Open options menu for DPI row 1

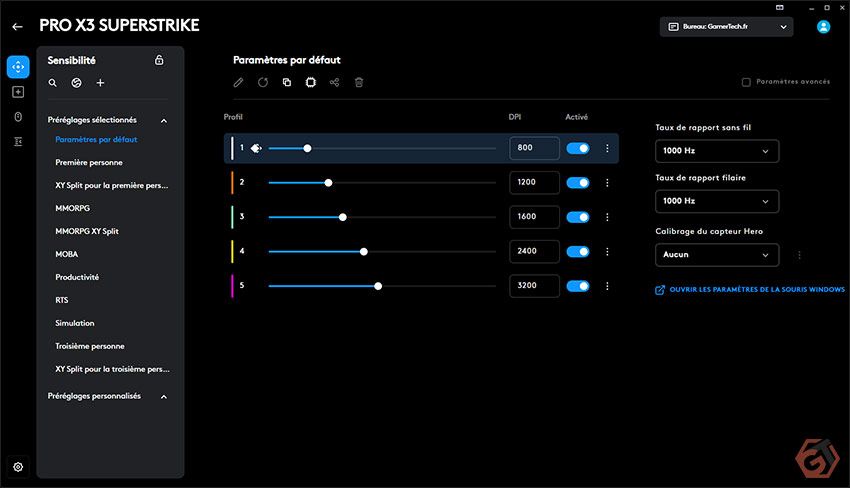point(607,148)
